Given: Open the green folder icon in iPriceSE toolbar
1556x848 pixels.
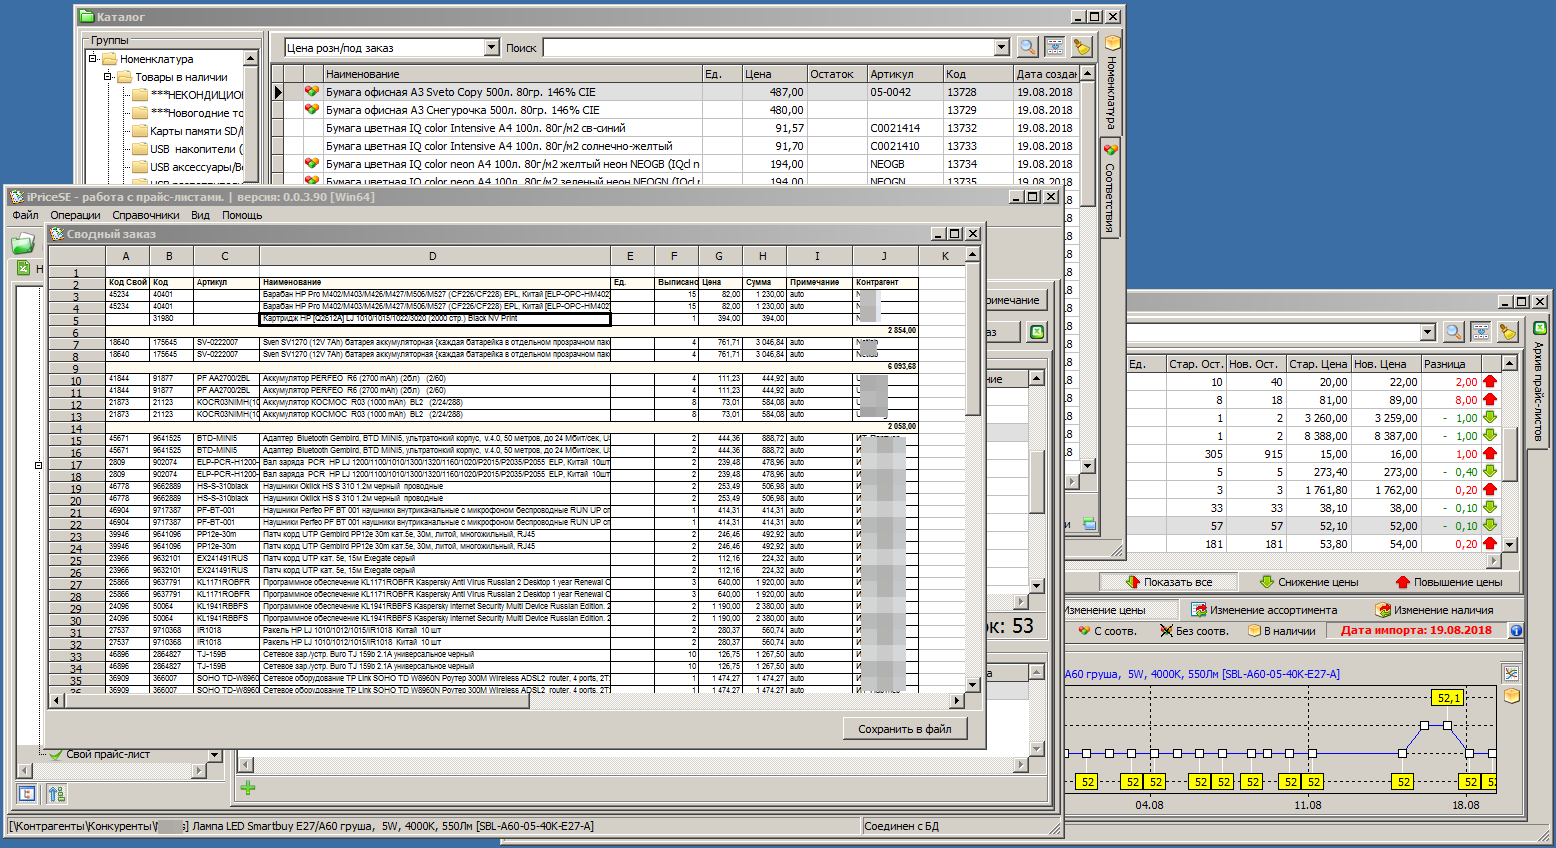Looking at the screenshot, I should coord(23,243).
